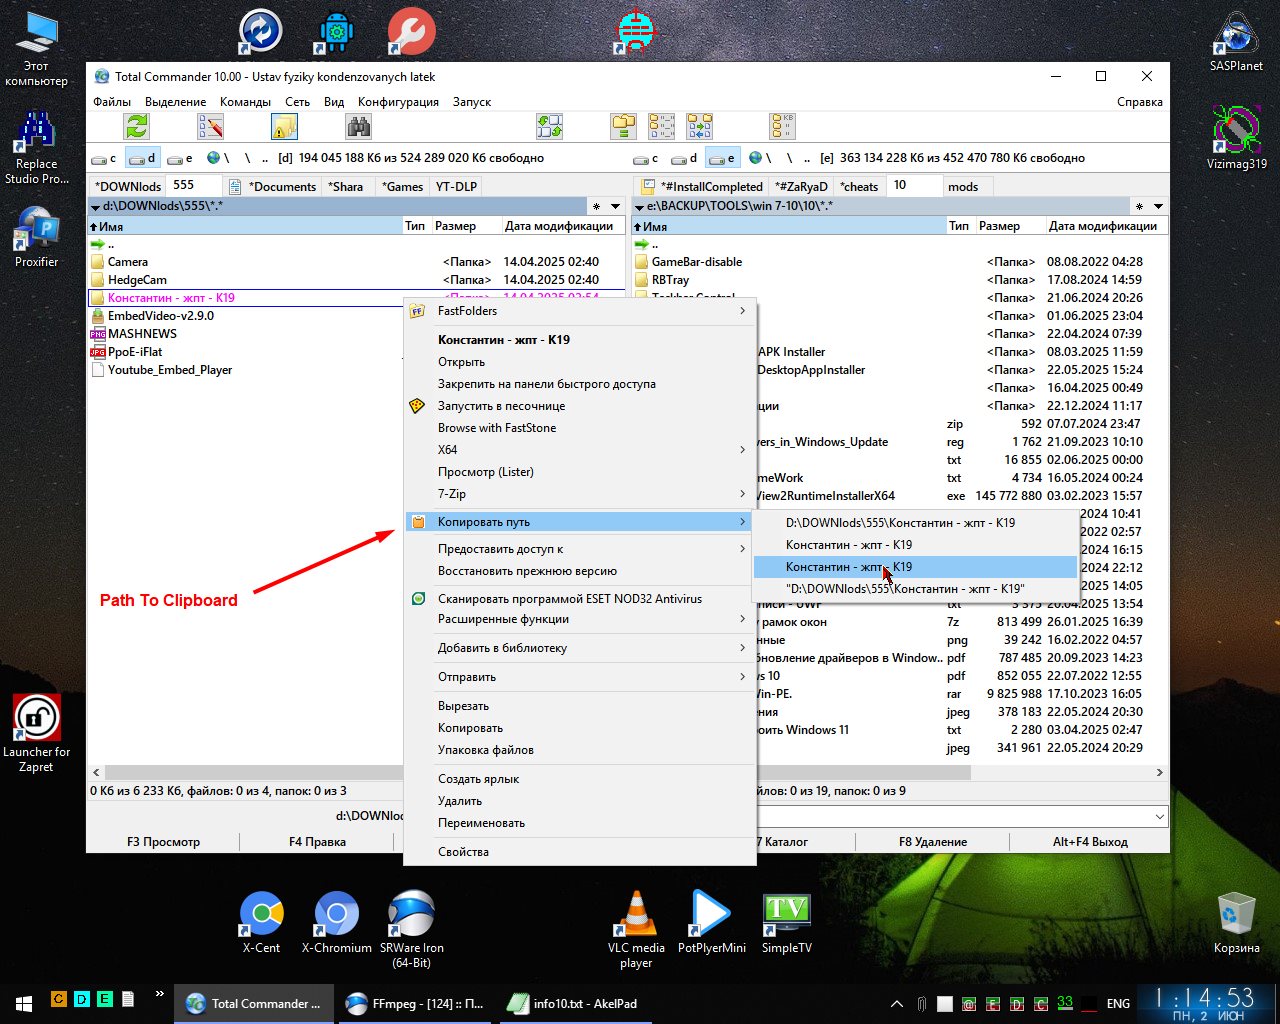
Task: Select drive c in the left panel
Action: point(104,158)
